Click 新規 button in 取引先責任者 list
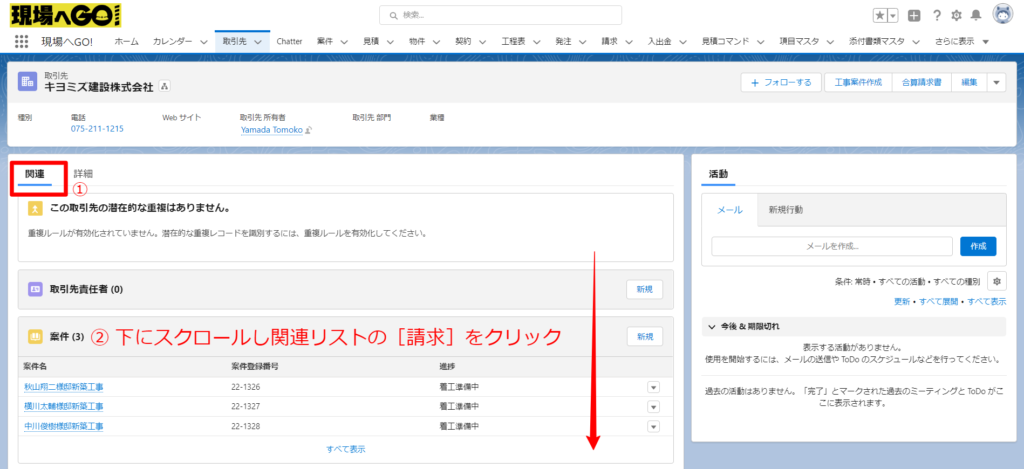The image size is (1024, 469). pyautogui.click(x=645, y=289)
